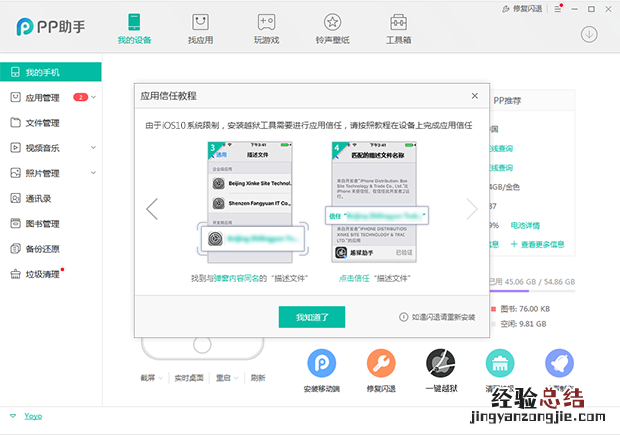The width and height of the screenshot is (620, 435).
Task: Click the Yoyo device link
Action: click(x=33, y=416)
